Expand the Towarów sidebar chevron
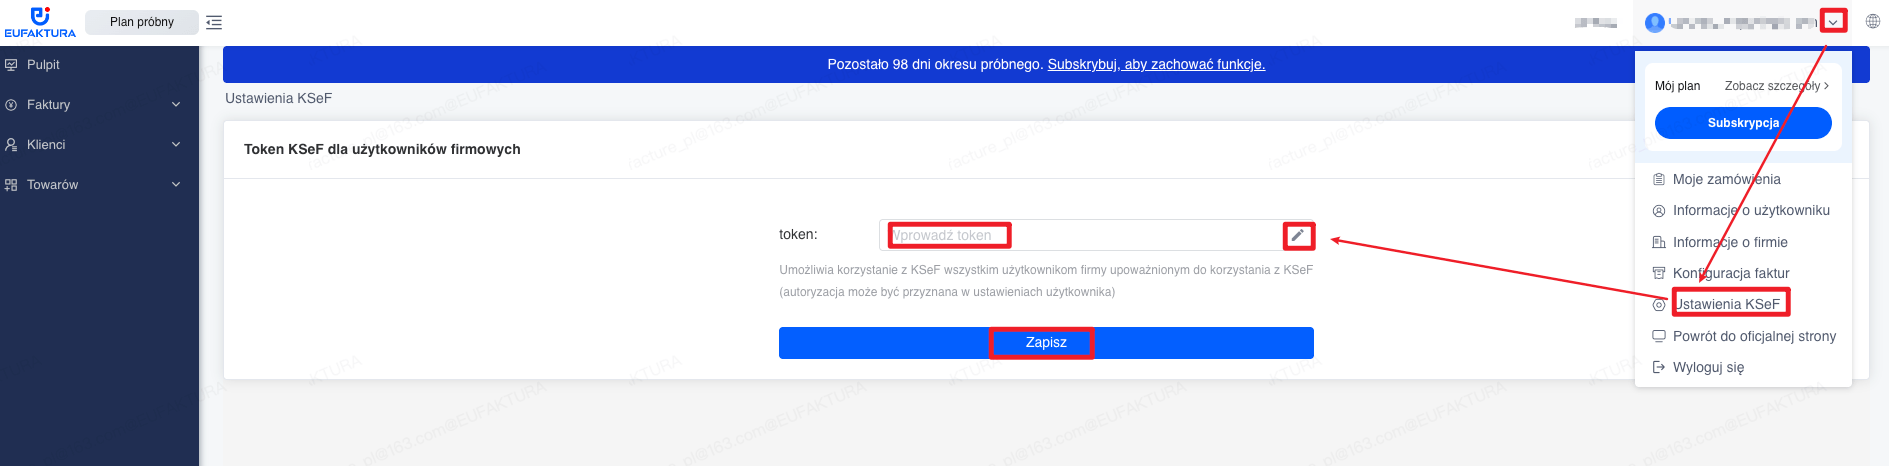 coord(176,184)
